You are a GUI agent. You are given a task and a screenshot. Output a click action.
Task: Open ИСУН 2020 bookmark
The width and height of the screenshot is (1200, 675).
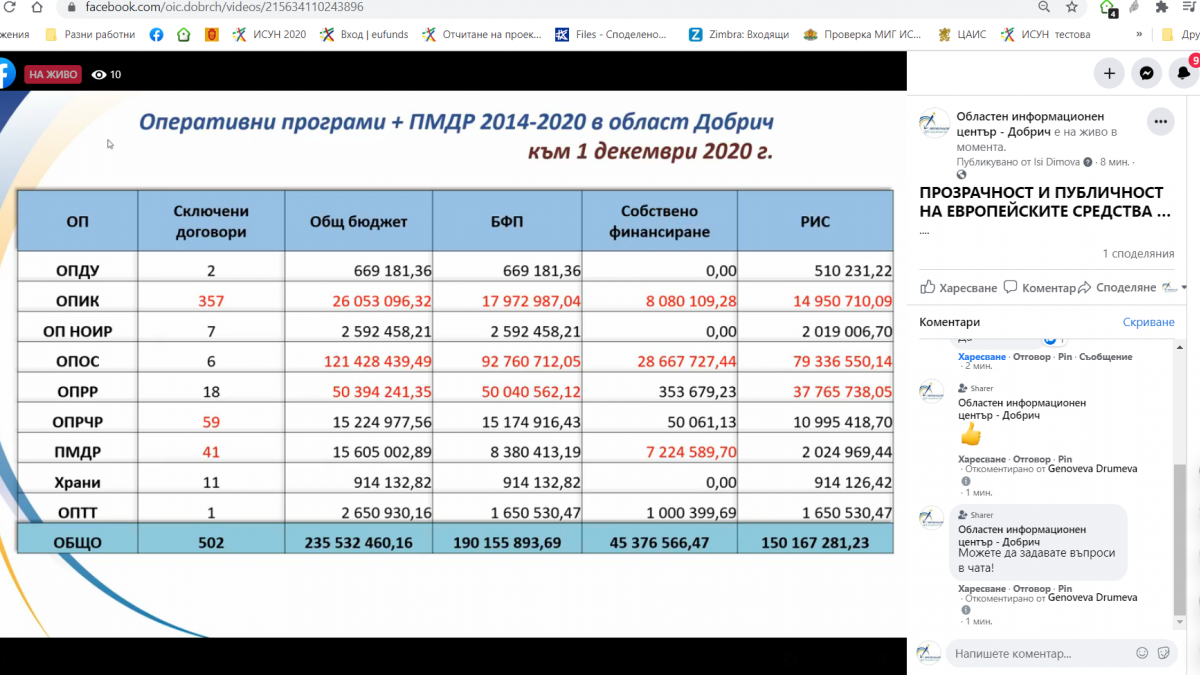click(x=269, y=34)
